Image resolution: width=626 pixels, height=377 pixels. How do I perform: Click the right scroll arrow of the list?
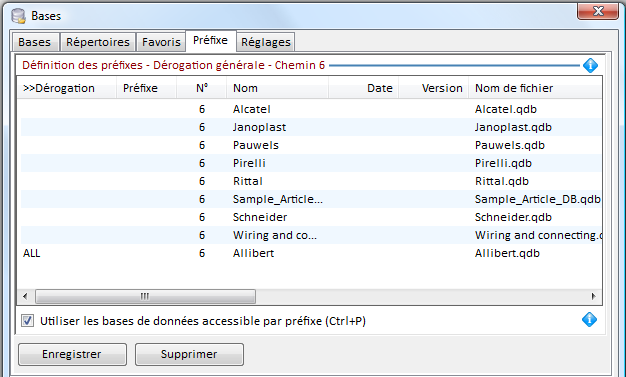pos(594,296)
